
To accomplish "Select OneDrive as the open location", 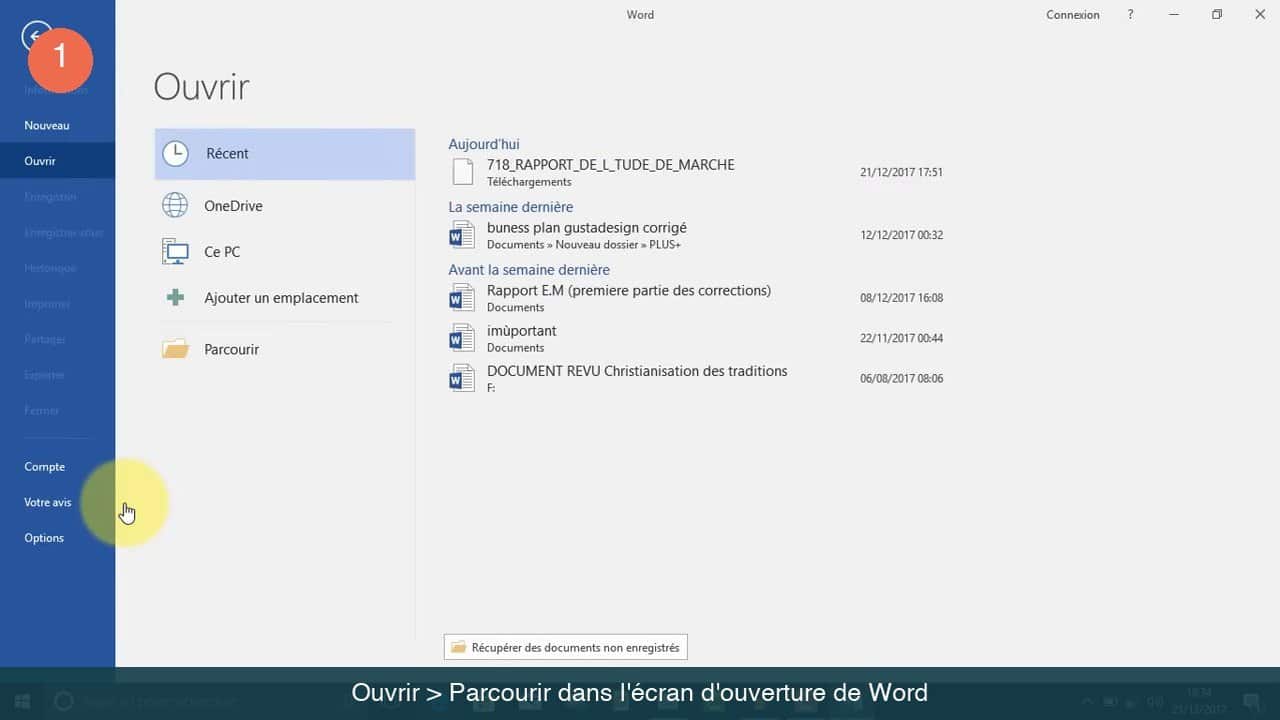I will point(285,206).
